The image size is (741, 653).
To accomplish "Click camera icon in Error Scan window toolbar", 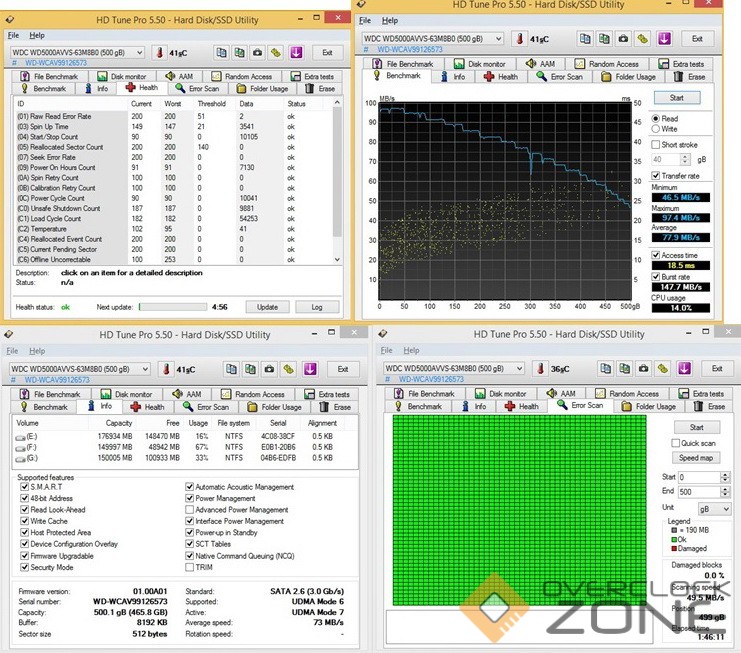I will pos(643,368).
